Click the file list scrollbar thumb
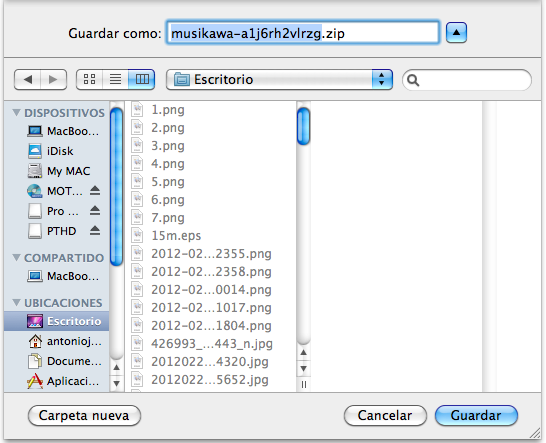The height and width of the screenshot is (443, 546). [x=303, y=126]
